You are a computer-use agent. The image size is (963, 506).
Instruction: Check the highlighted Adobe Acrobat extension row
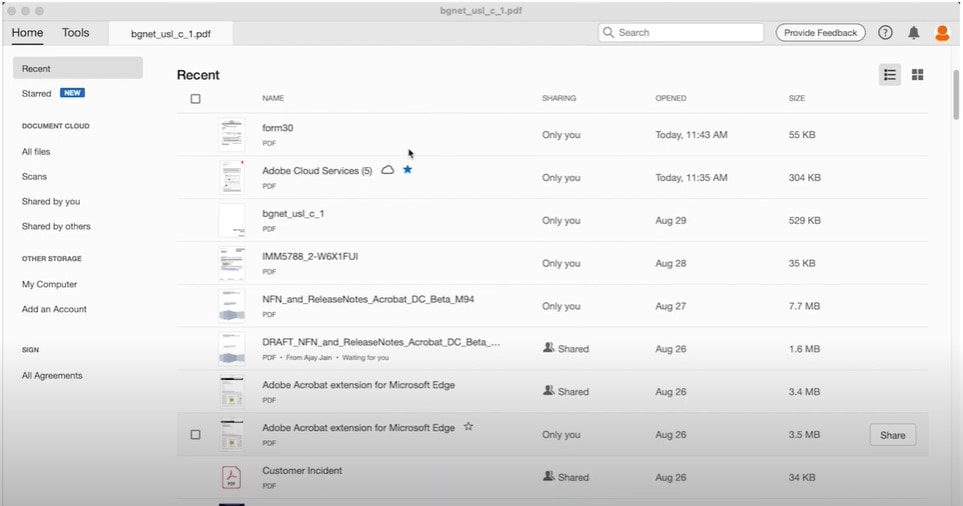(195, 435)
